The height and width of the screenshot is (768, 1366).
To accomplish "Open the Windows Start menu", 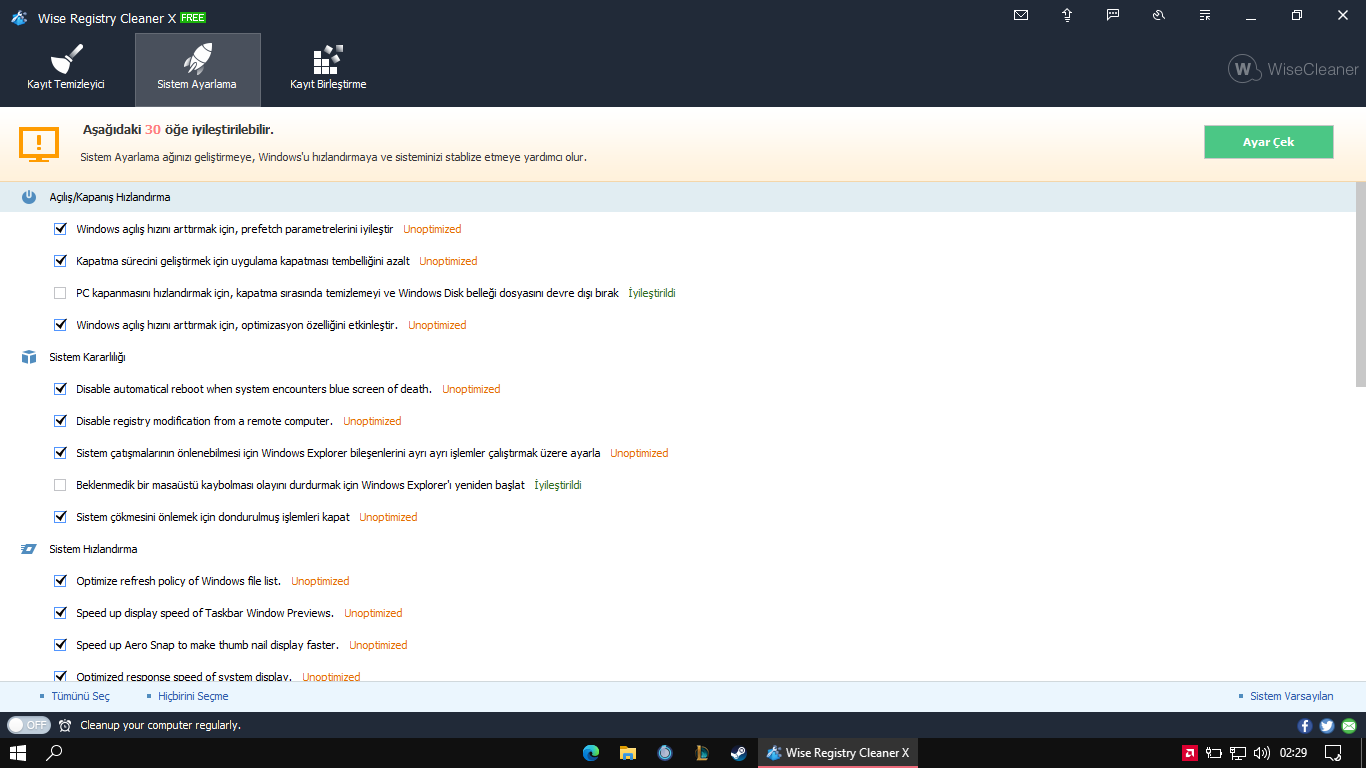I will click(x=18, y=753).
